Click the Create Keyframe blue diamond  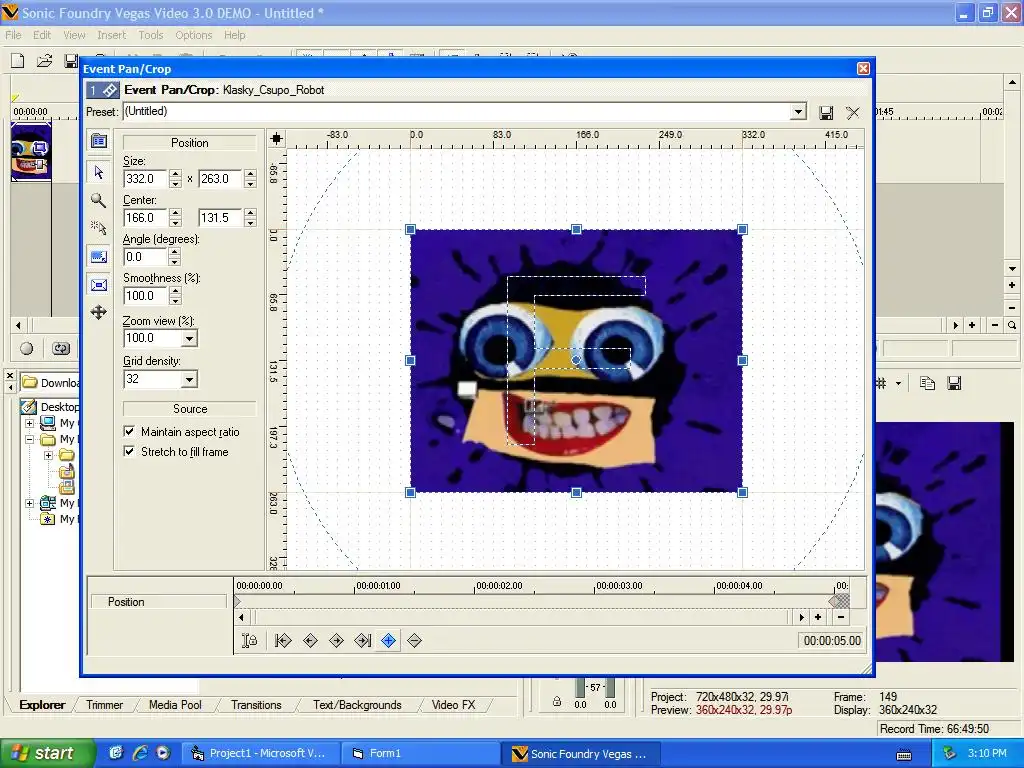(x=389, y=641)
